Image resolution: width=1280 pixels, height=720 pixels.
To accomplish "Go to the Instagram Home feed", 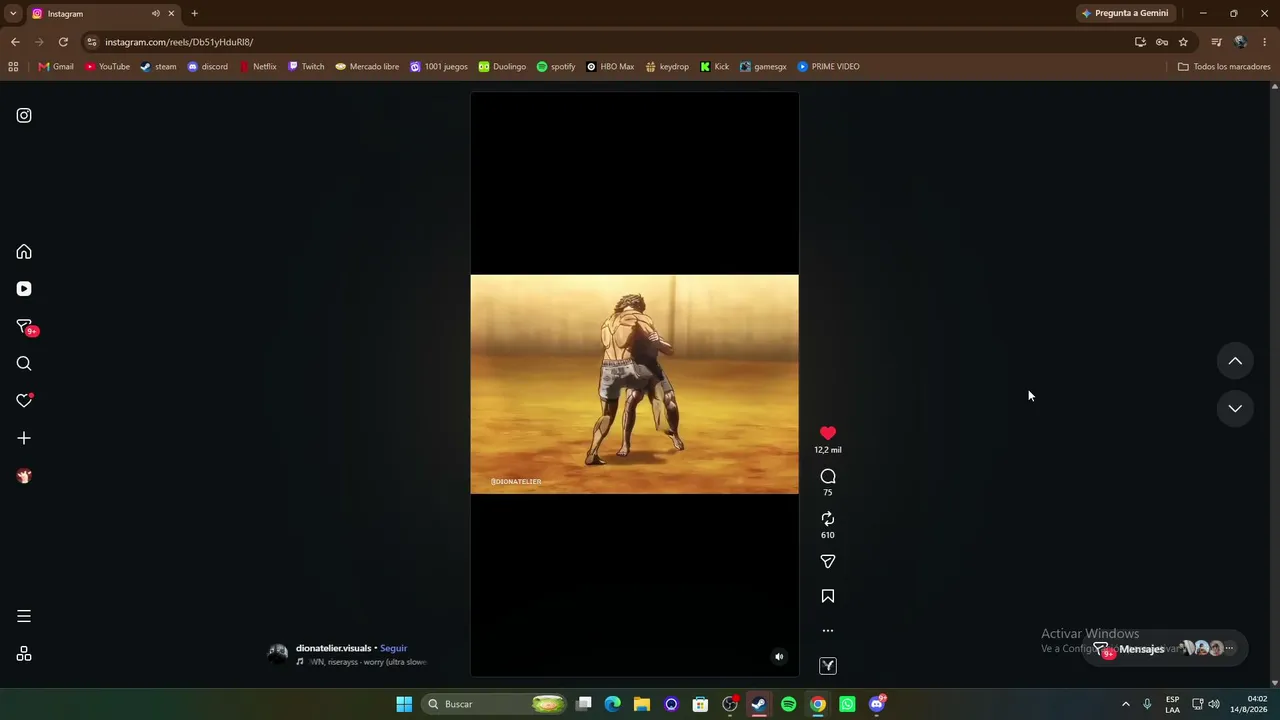I will point(24,252).
